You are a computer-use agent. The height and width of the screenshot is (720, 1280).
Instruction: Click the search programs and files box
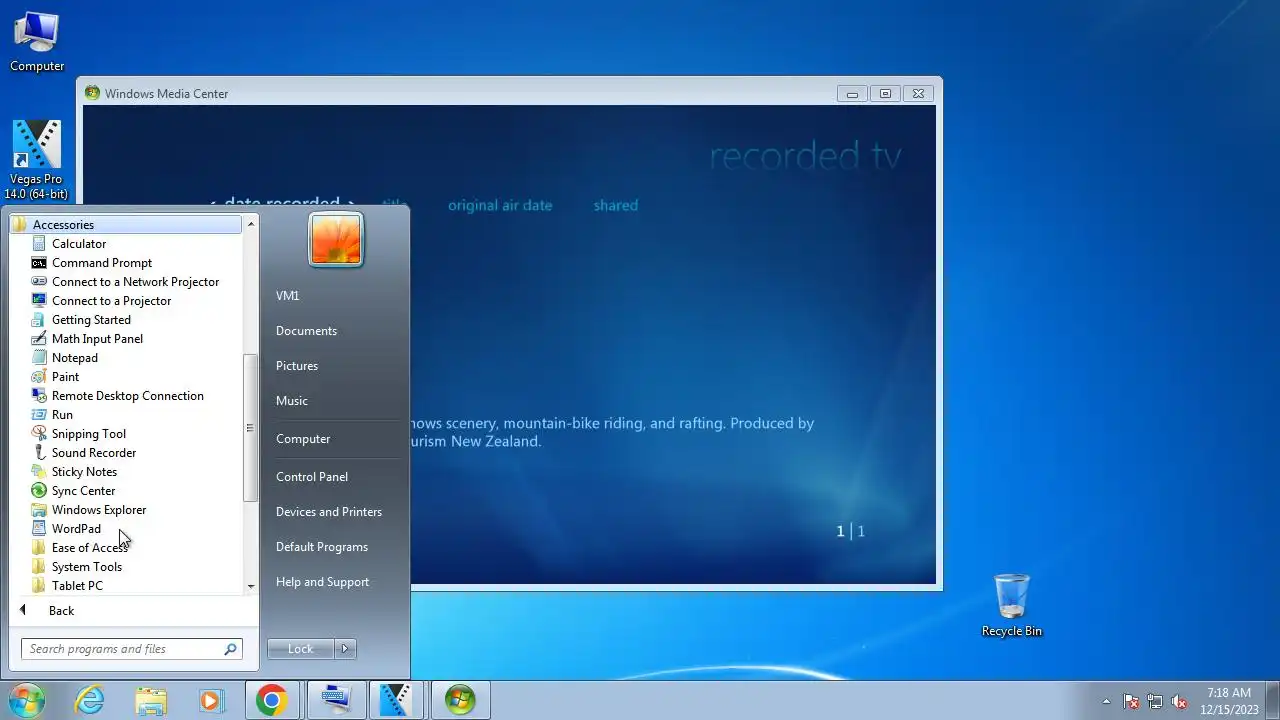coord(131,649)
